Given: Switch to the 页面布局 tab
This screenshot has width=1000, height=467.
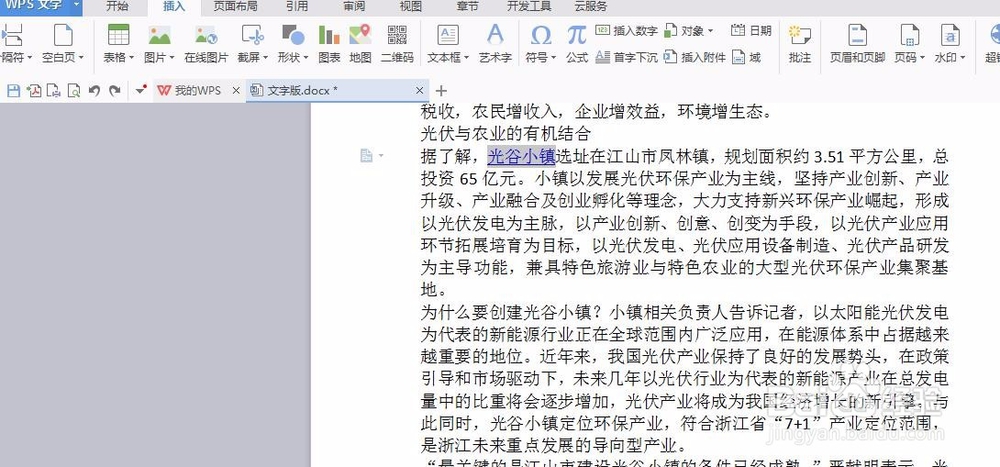Looking at the screenshot, I should click(x=235, y=7).
